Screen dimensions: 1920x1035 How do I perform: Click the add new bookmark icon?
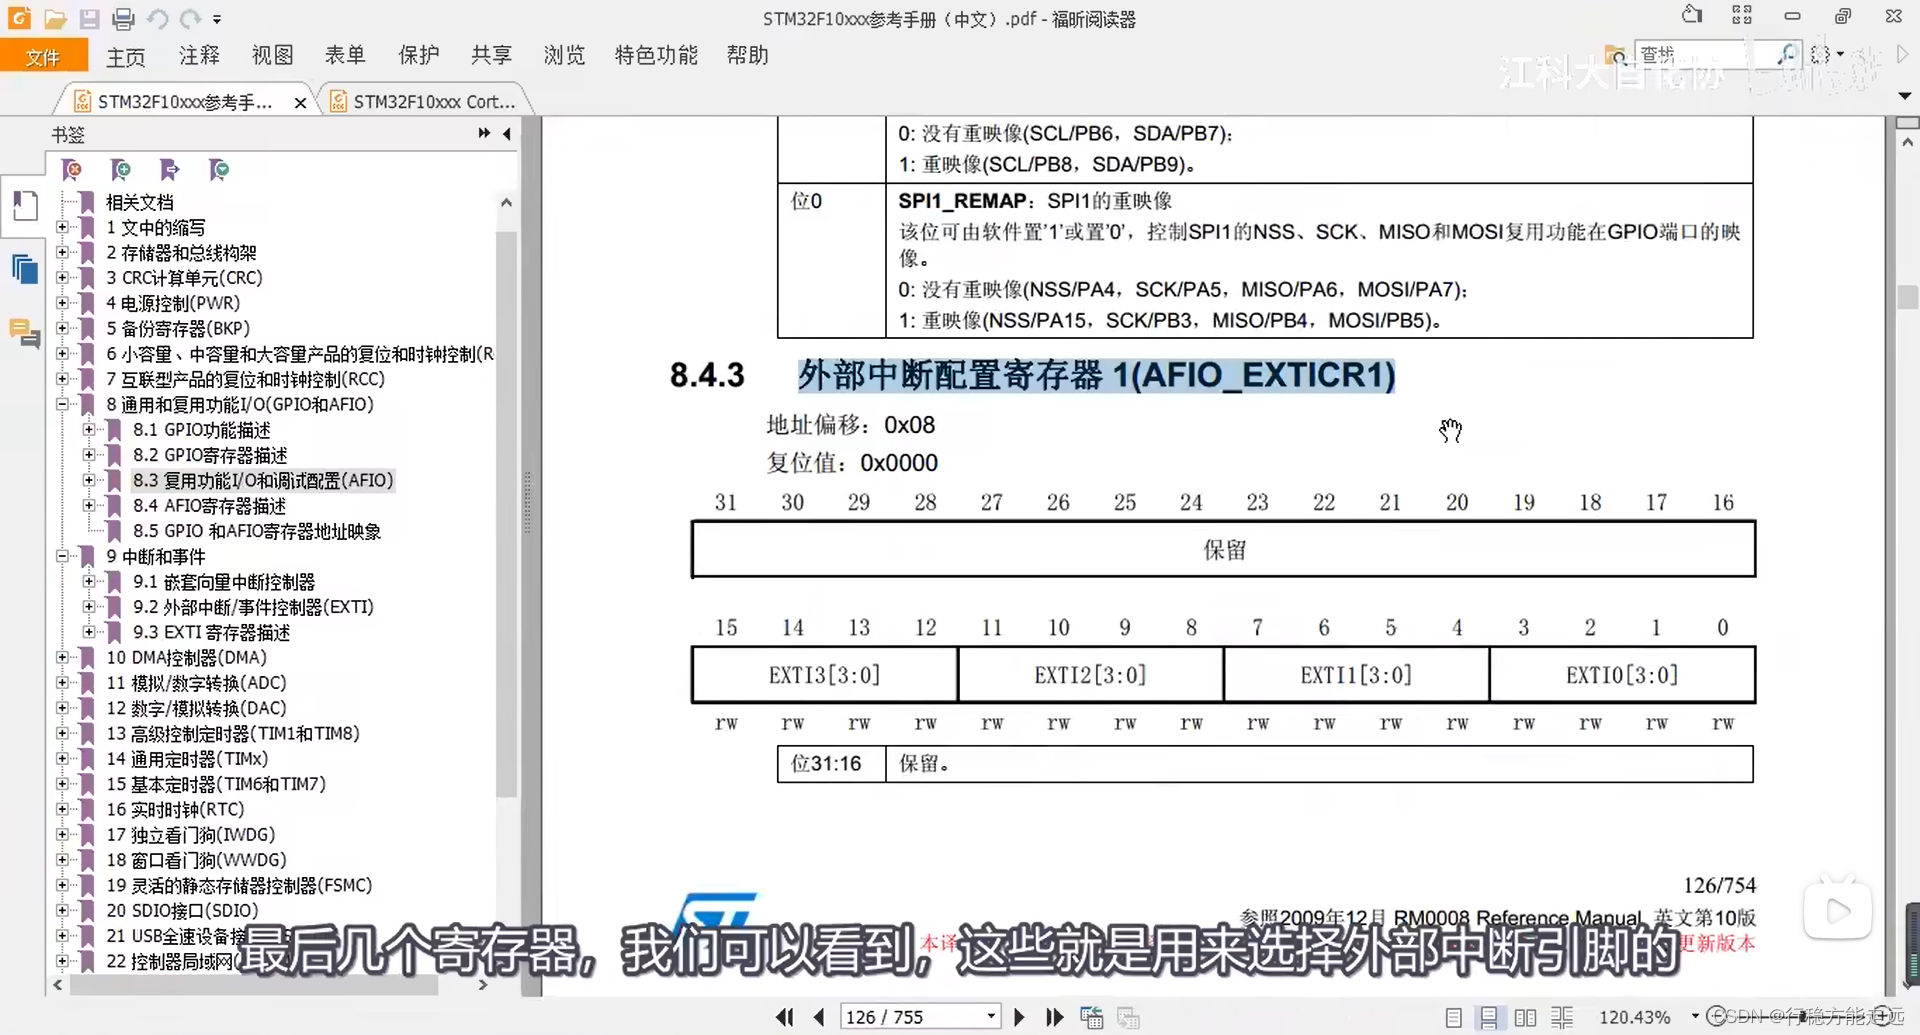121,170
